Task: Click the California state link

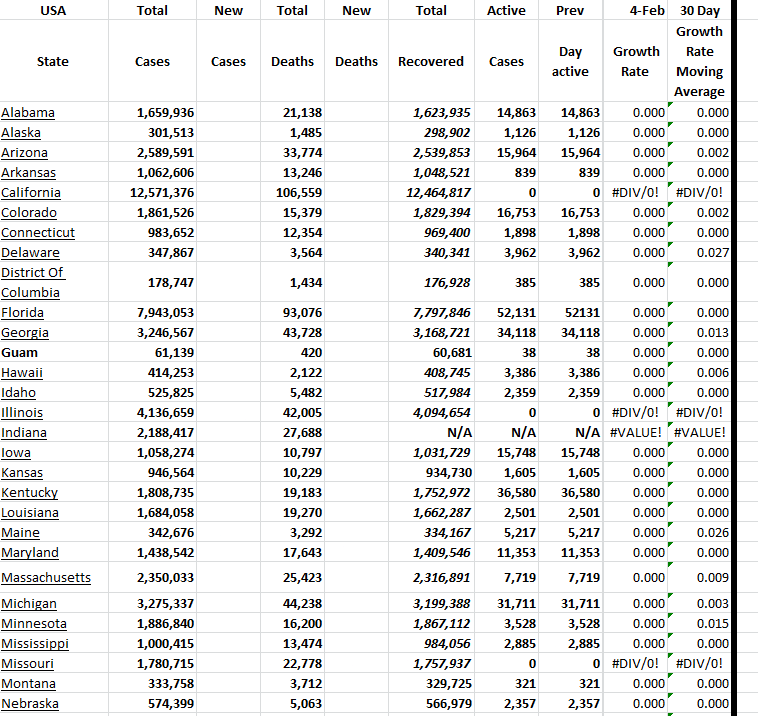Action: tap(31, 192)
